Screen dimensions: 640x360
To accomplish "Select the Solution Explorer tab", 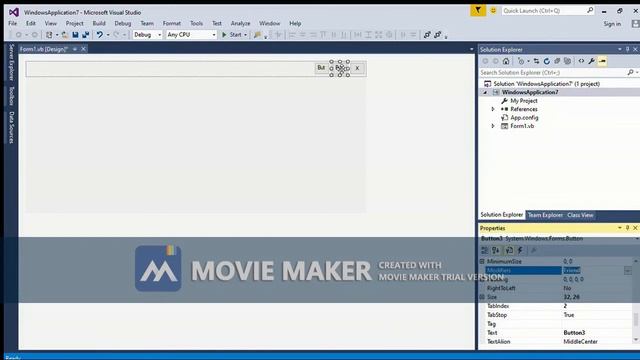I will (502, 215).
